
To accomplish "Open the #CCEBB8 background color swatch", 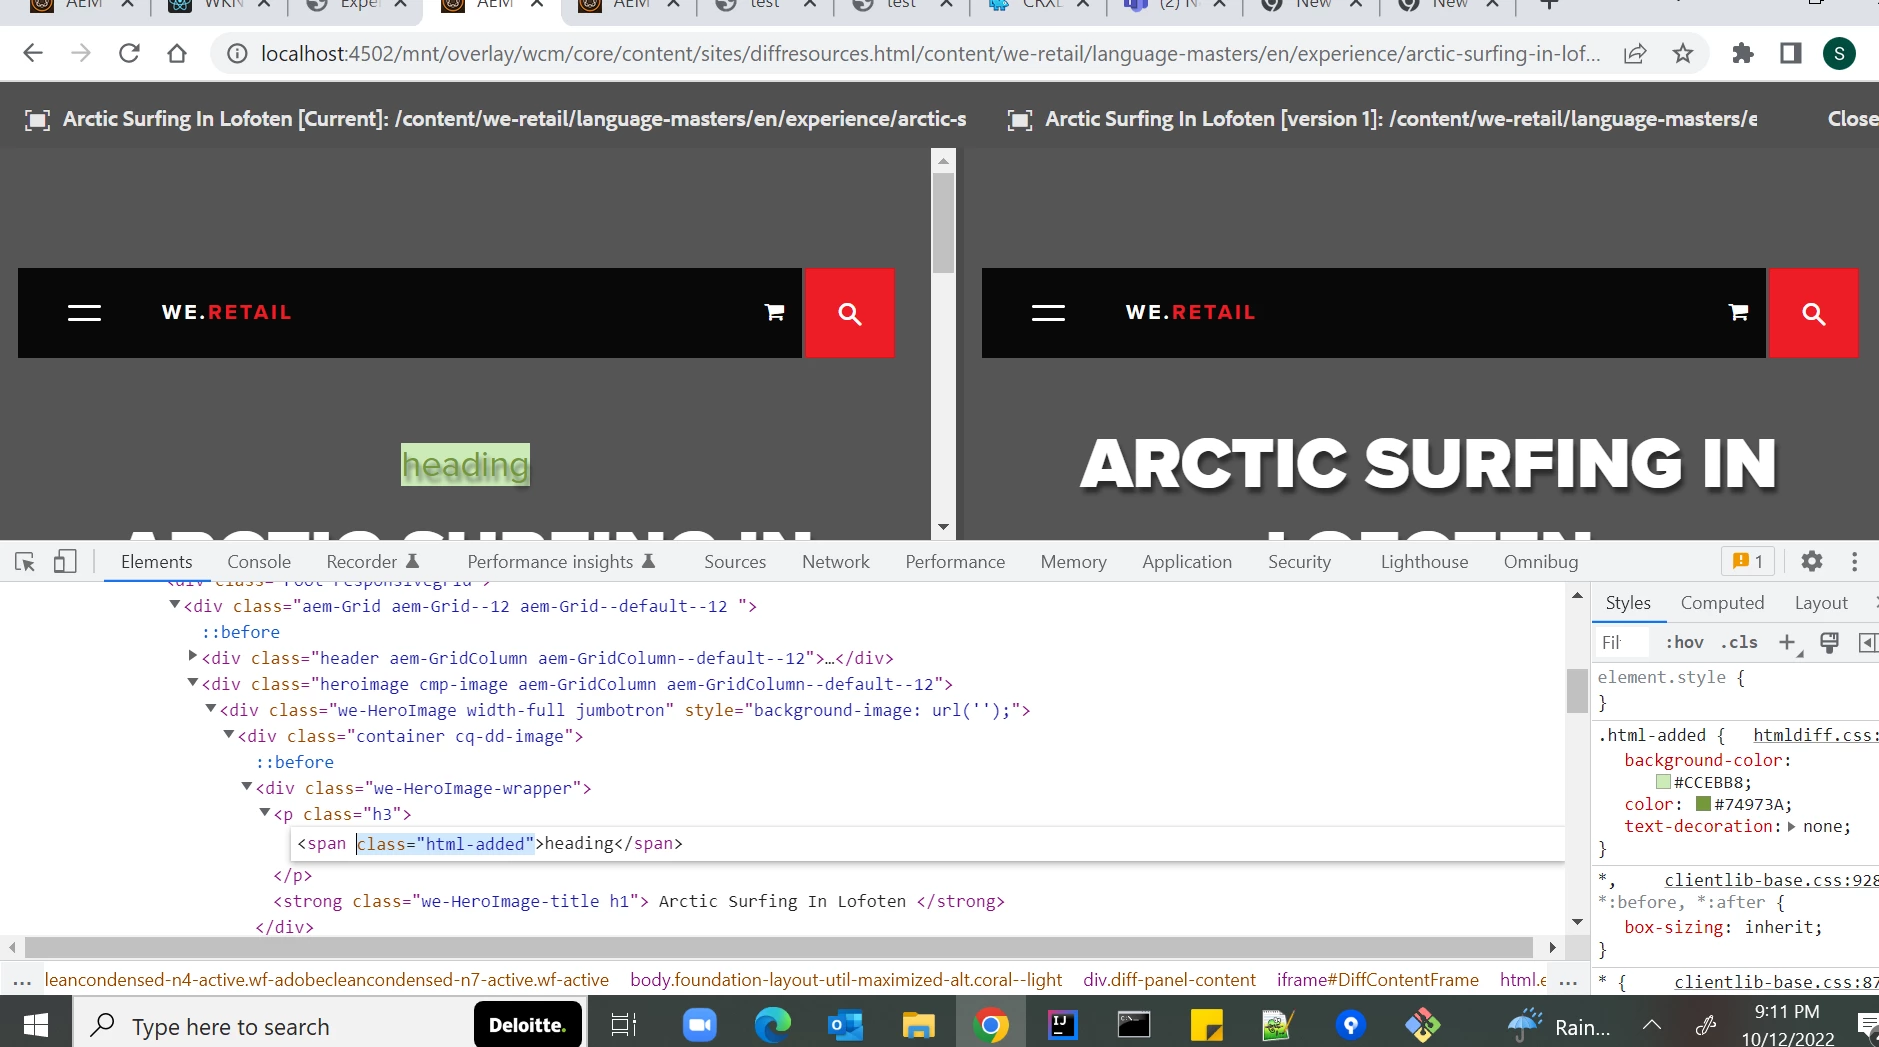I will pyautogui.click(x=1663, y=782).
